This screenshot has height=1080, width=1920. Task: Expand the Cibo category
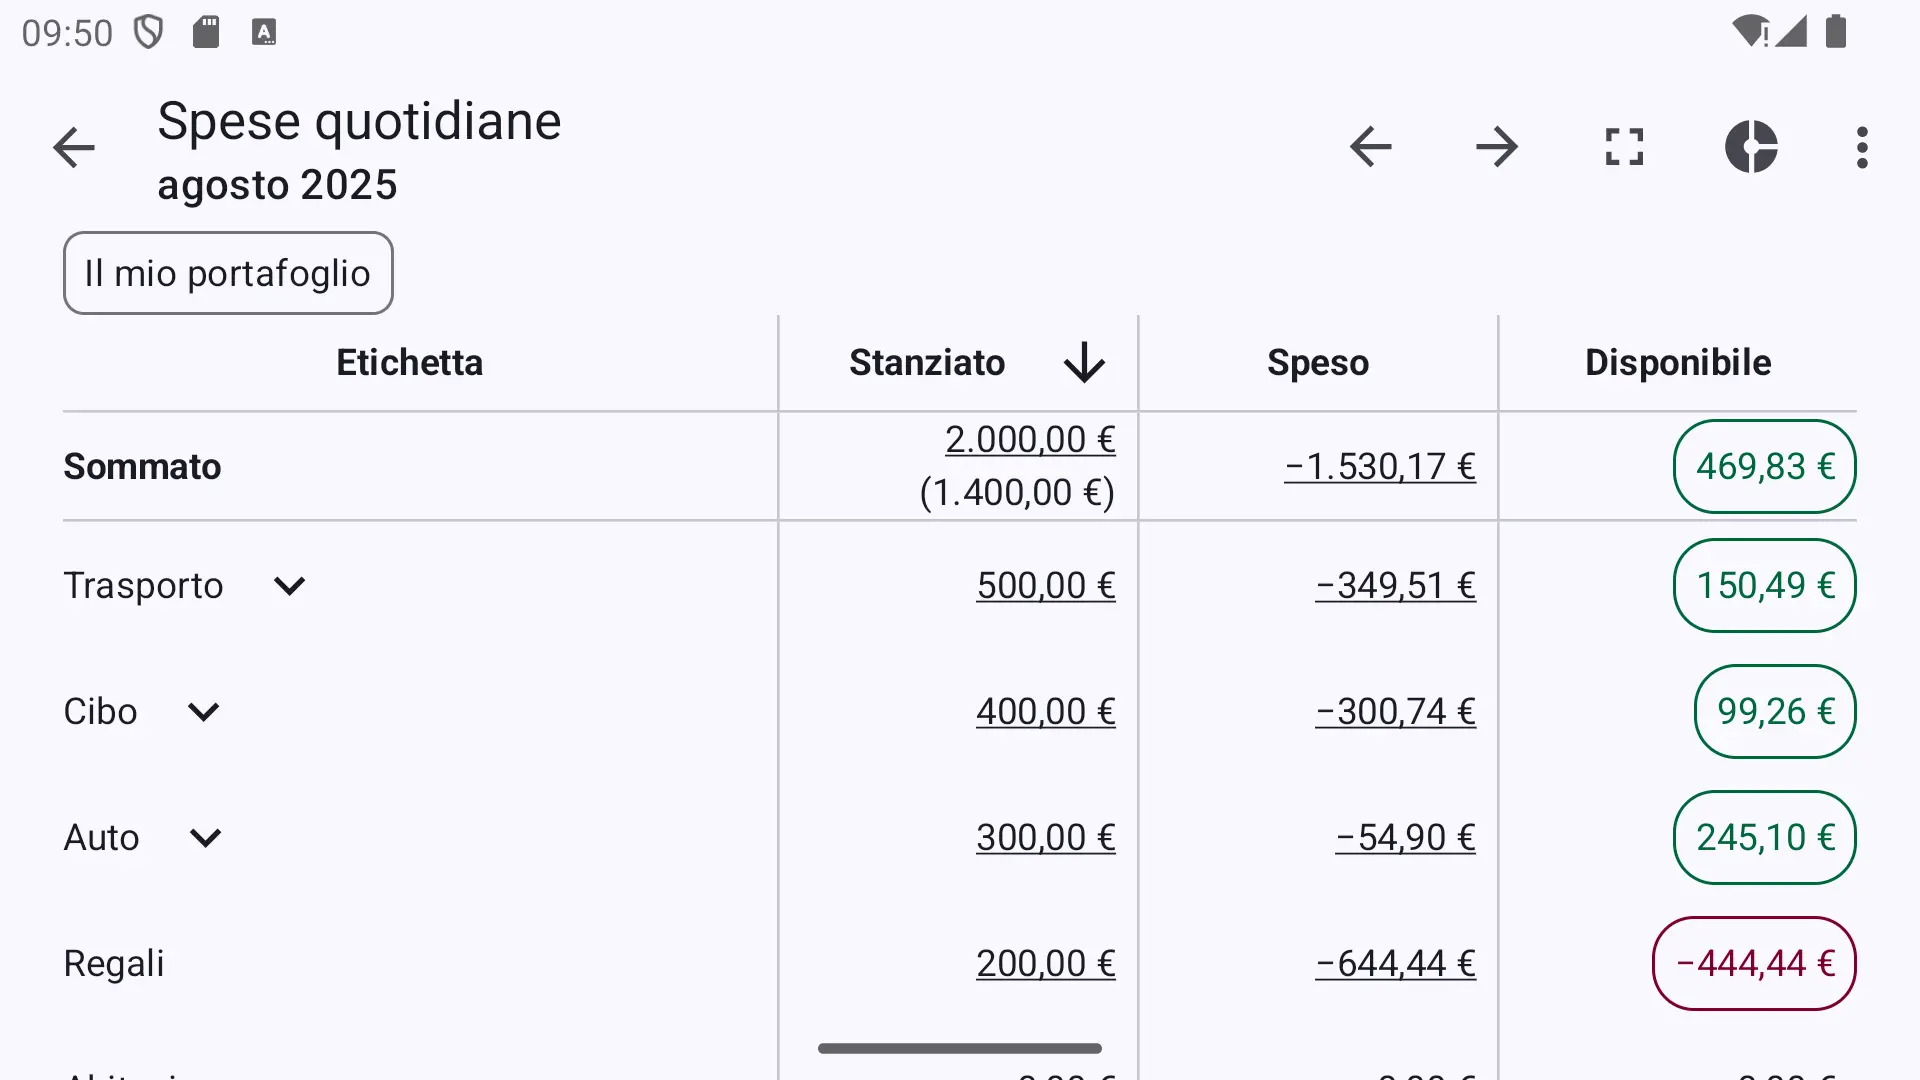pos(203,712)
